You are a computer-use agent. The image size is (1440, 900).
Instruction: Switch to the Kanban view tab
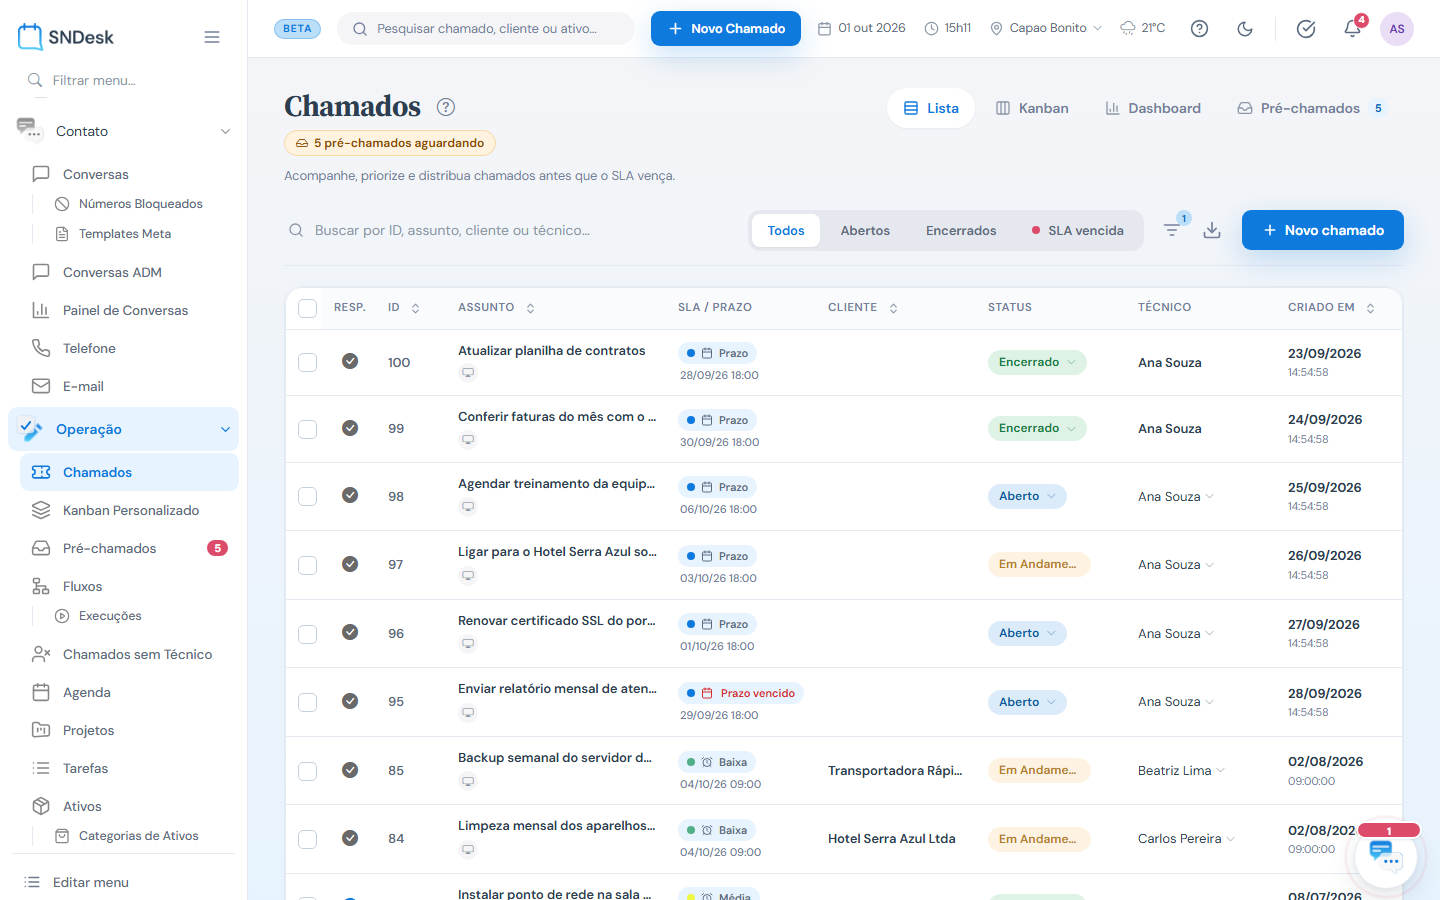(1032, 108)
